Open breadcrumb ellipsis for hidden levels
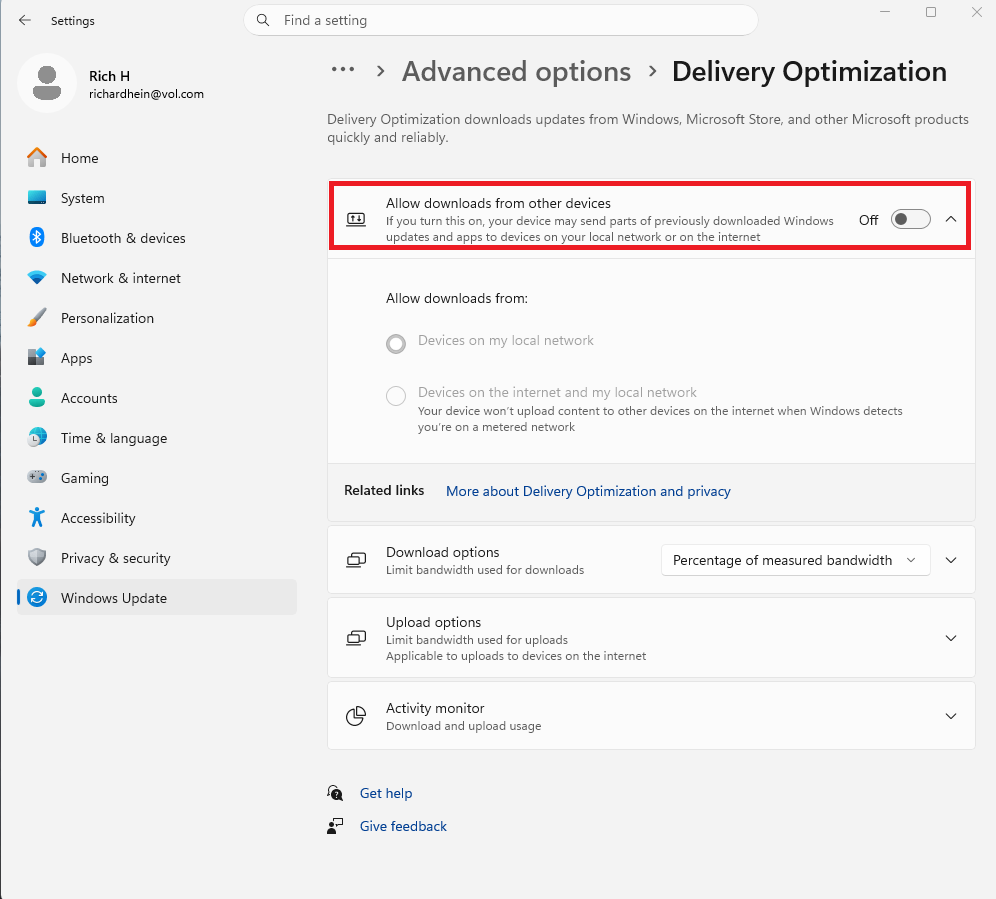Image resolution: width=996 pixels, height=899 pixels. (x=343, y=69)
